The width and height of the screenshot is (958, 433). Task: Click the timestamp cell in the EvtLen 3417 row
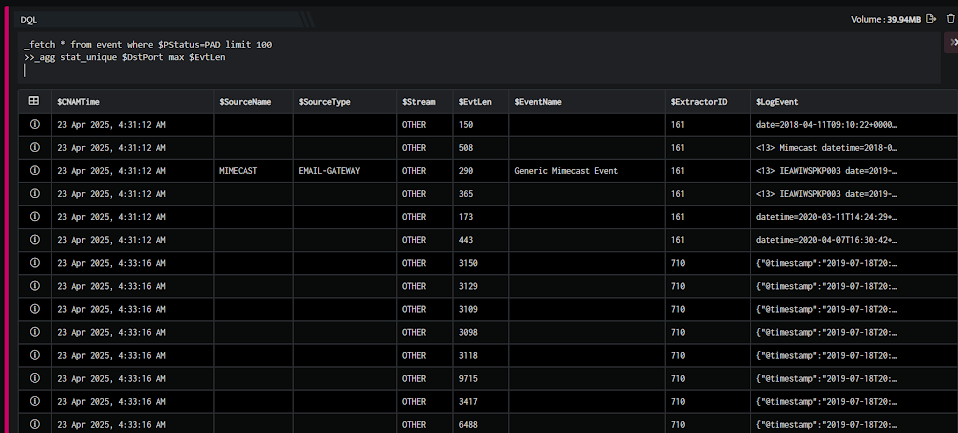[x=111, y=401]
